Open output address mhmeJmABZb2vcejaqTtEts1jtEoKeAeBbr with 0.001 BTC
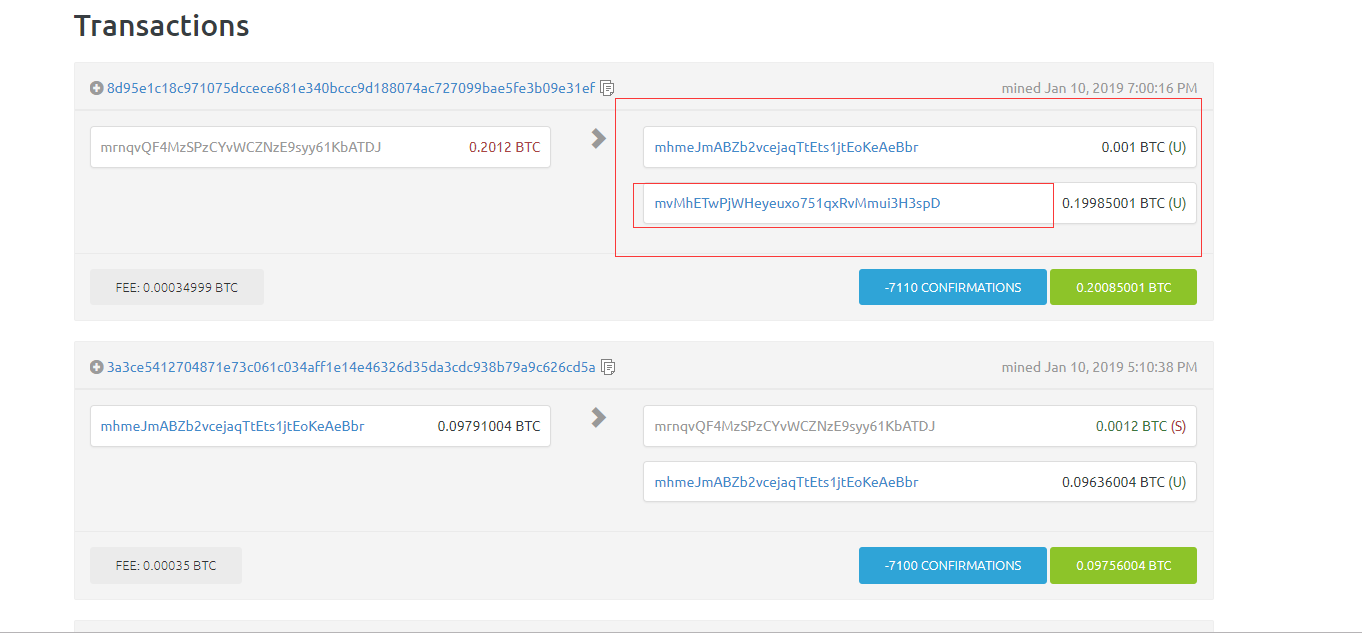The image size is (1362, 636). point(786,147)
